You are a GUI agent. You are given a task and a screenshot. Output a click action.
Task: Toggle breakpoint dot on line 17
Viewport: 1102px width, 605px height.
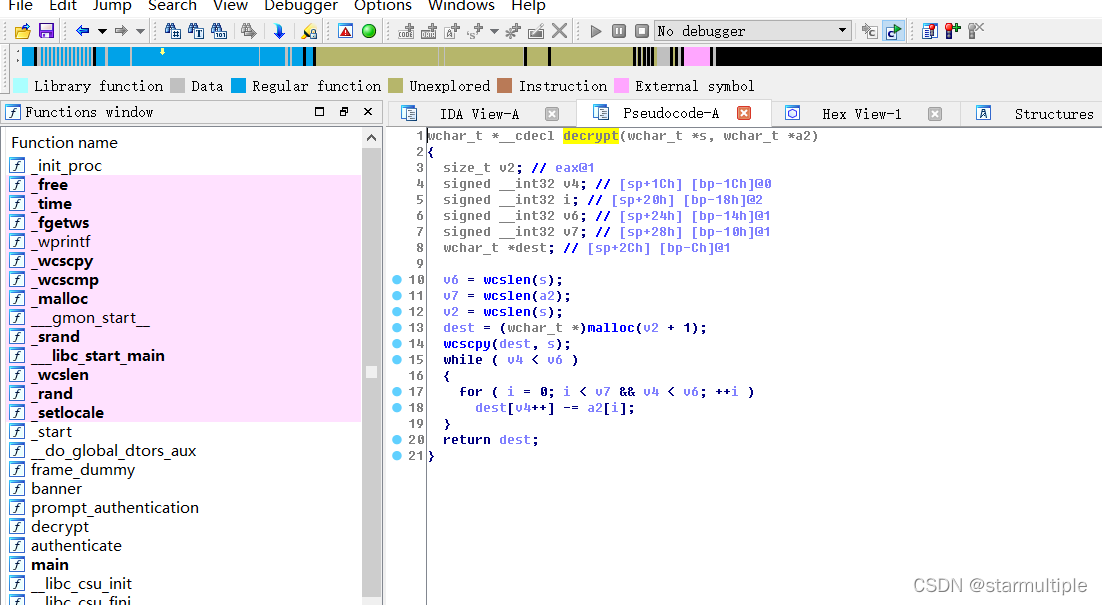pyautogui.click(x=397, y=391)
